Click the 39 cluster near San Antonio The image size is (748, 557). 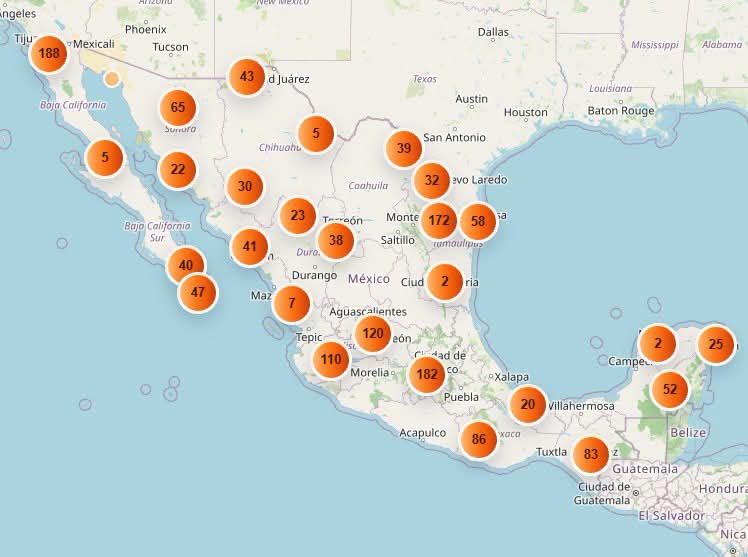404,148
